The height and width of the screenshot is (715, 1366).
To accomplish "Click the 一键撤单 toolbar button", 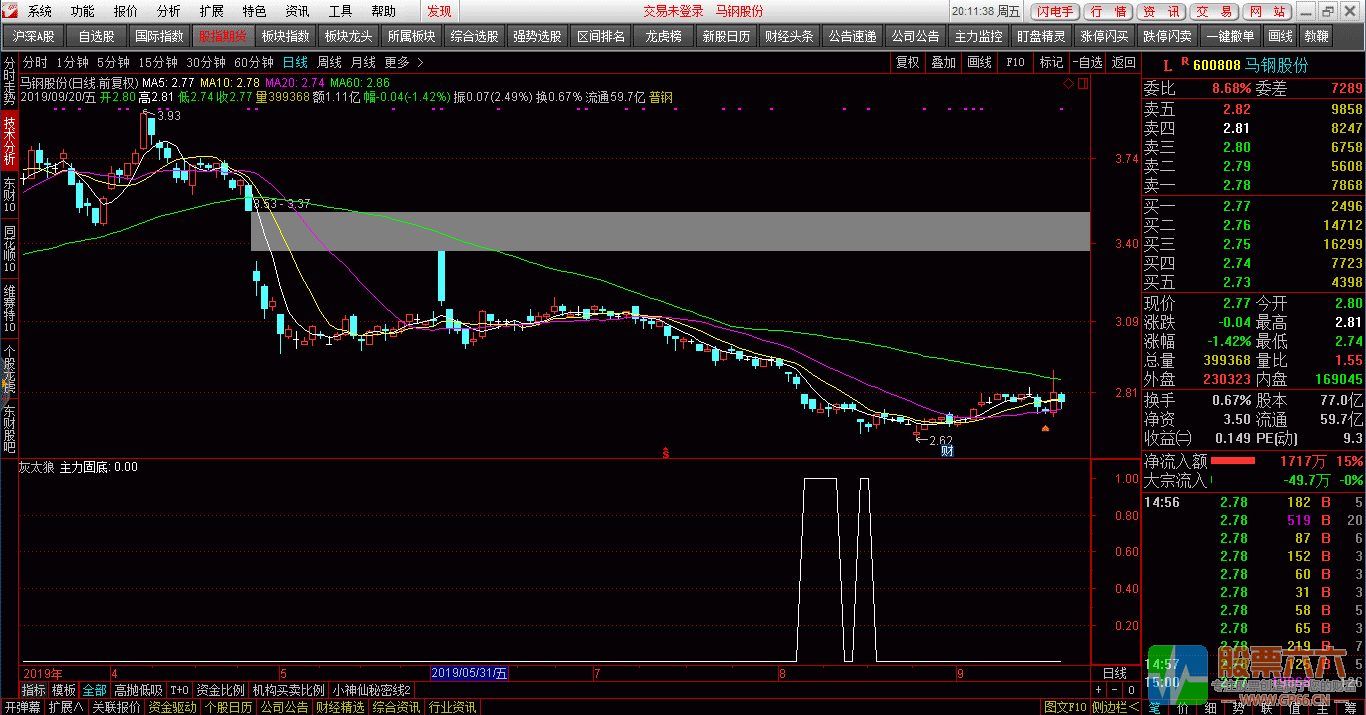I will tap(1231, 36).
